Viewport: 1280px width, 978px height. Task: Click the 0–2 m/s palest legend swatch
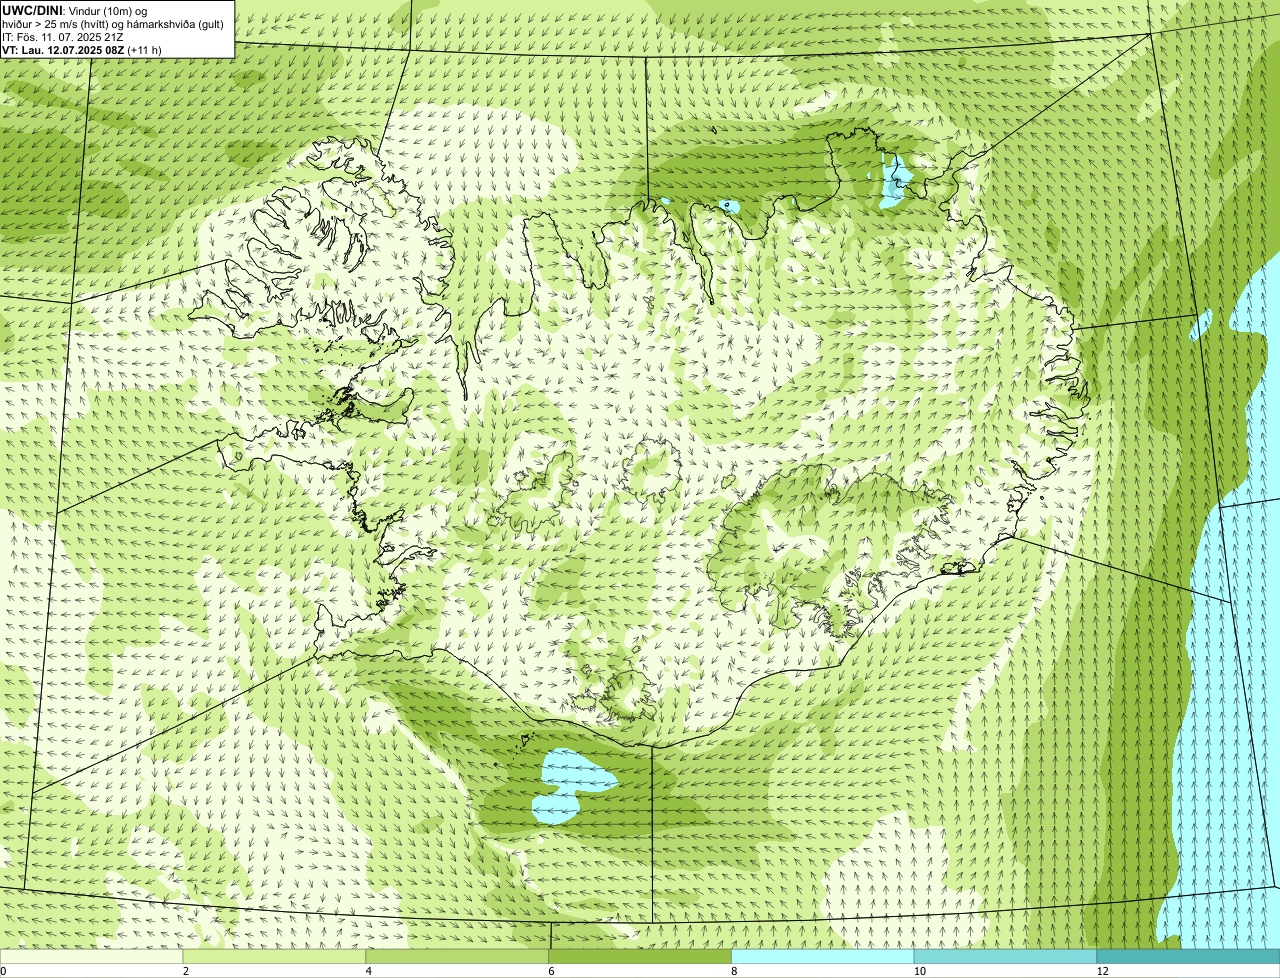pos(91,956)
